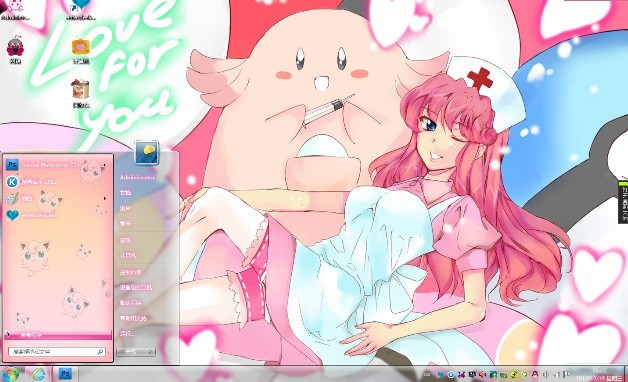628x382 pixels.
Task: Click the search magnifier icon
Action: 100,352
